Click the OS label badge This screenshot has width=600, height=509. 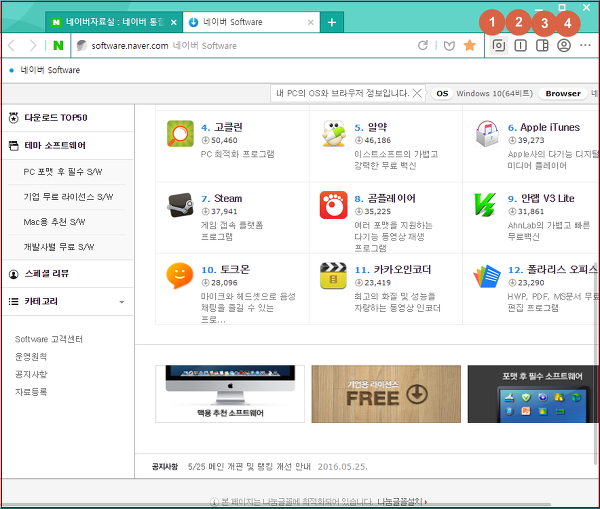[442, 93]
